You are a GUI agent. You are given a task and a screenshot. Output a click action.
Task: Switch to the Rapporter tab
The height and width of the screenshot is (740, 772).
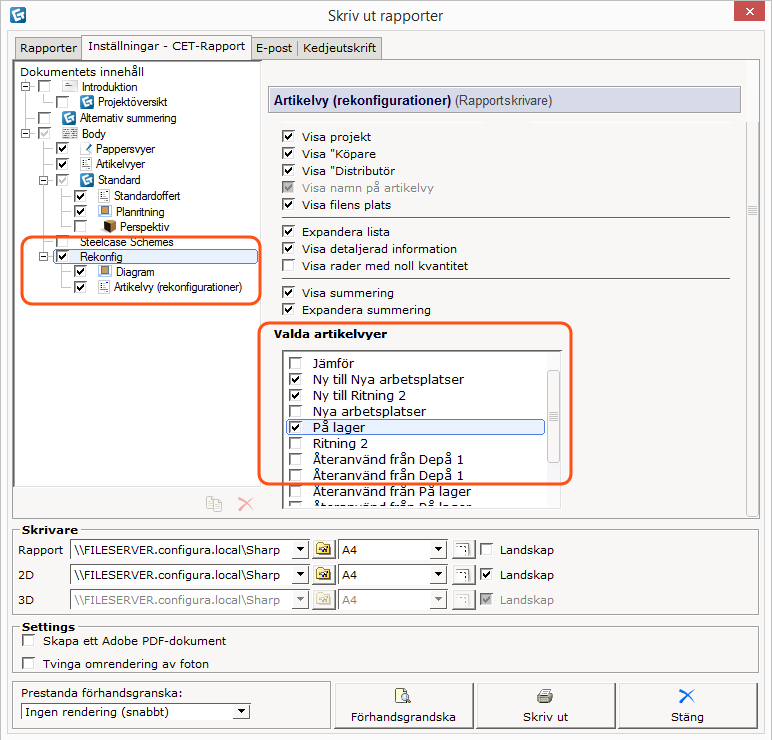point(49,48)
